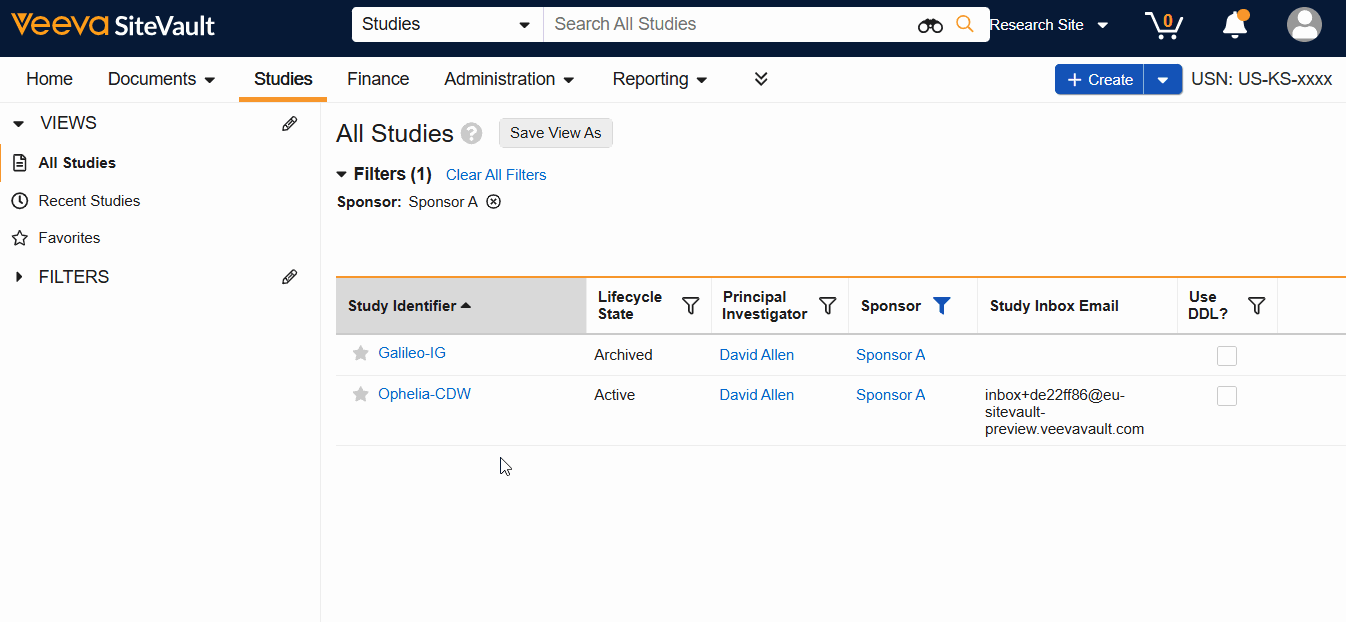The image size is (1346, 622).
Task: Open the Administration menu
Action: [x=509, y=79]
